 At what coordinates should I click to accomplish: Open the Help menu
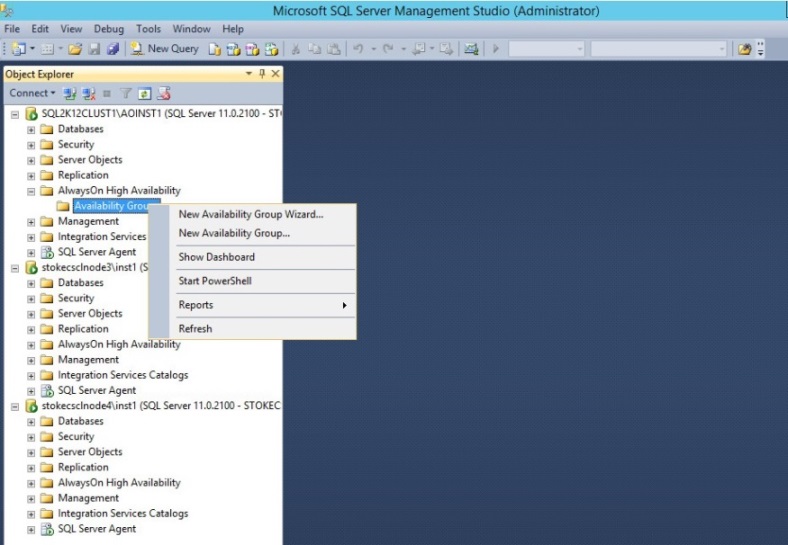click(233, 29)
